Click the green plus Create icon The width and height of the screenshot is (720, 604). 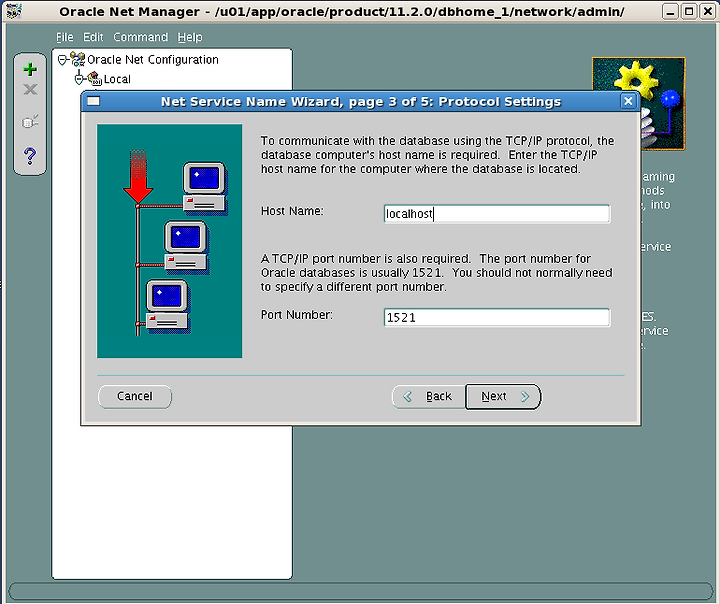[x=30, y=69]
